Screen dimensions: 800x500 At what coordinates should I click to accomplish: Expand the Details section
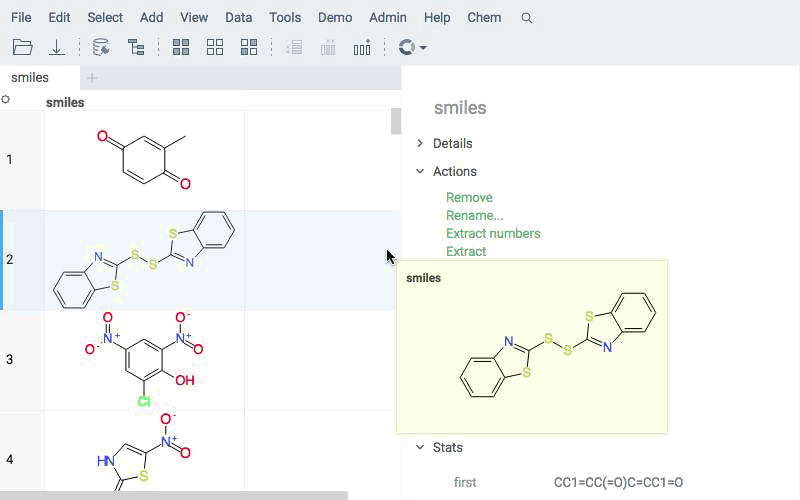coord(420,143)
